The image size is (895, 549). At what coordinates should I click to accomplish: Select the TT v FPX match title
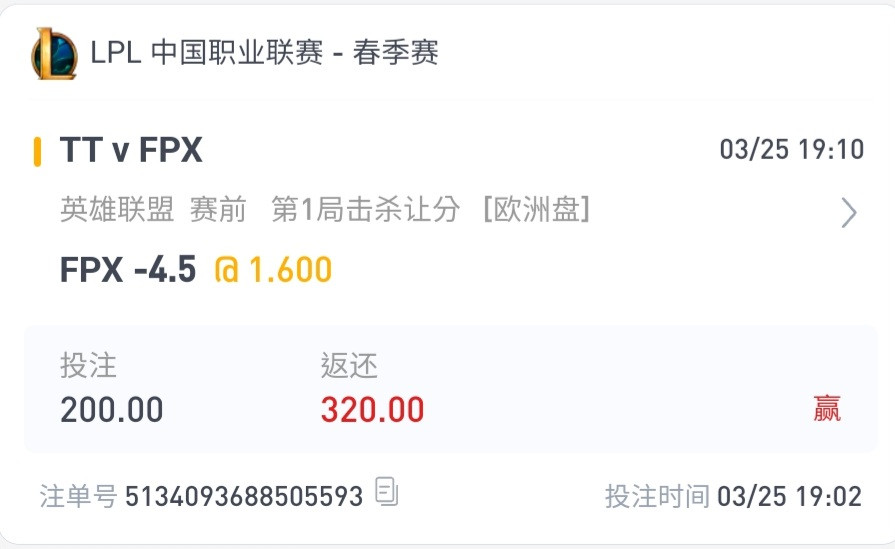(131, 150)
